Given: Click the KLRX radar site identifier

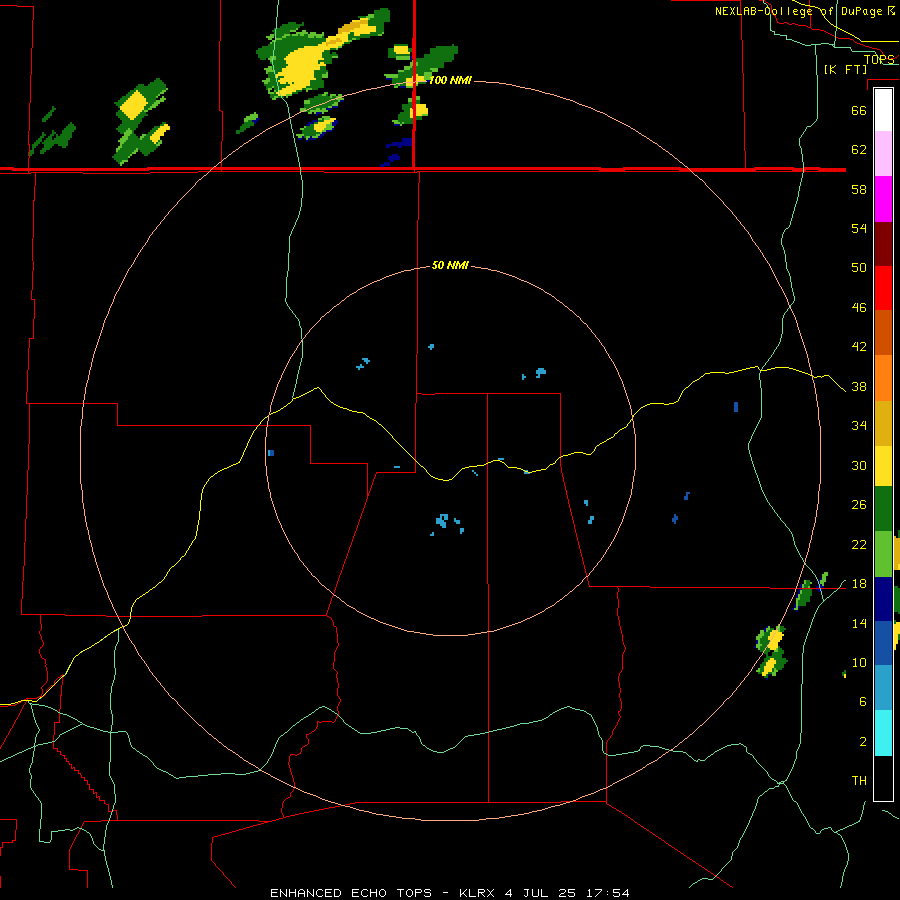Looking at the screenshot, I should 476,893.
